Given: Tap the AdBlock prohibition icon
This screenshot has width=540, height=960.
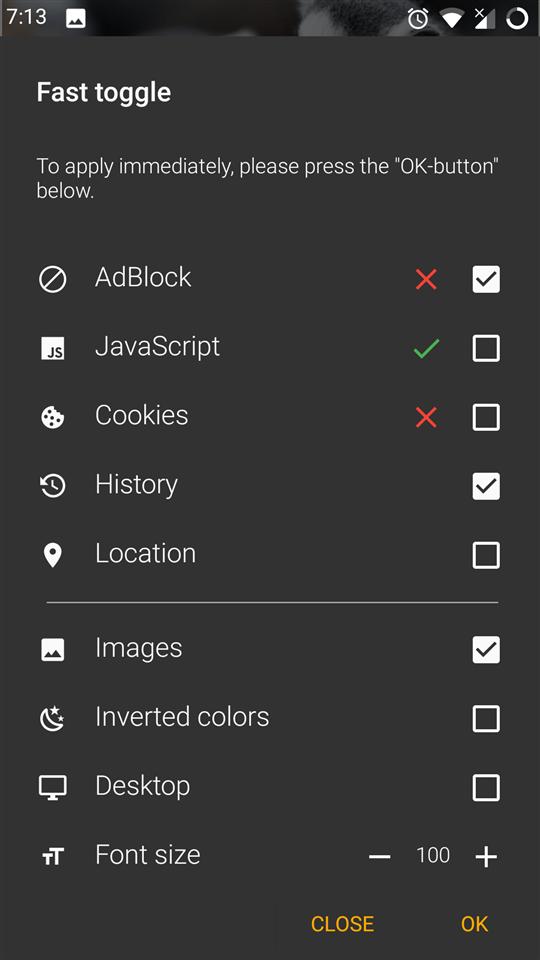Looking at the screenshot, I should 53,280.
